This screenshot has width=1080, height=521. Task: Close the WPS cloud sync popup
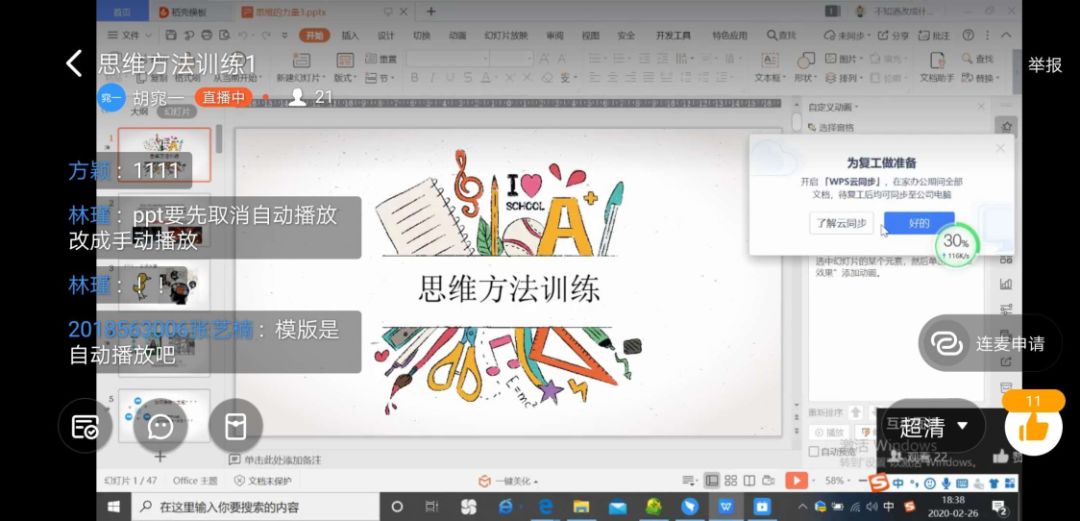[x=1000, y=149]
